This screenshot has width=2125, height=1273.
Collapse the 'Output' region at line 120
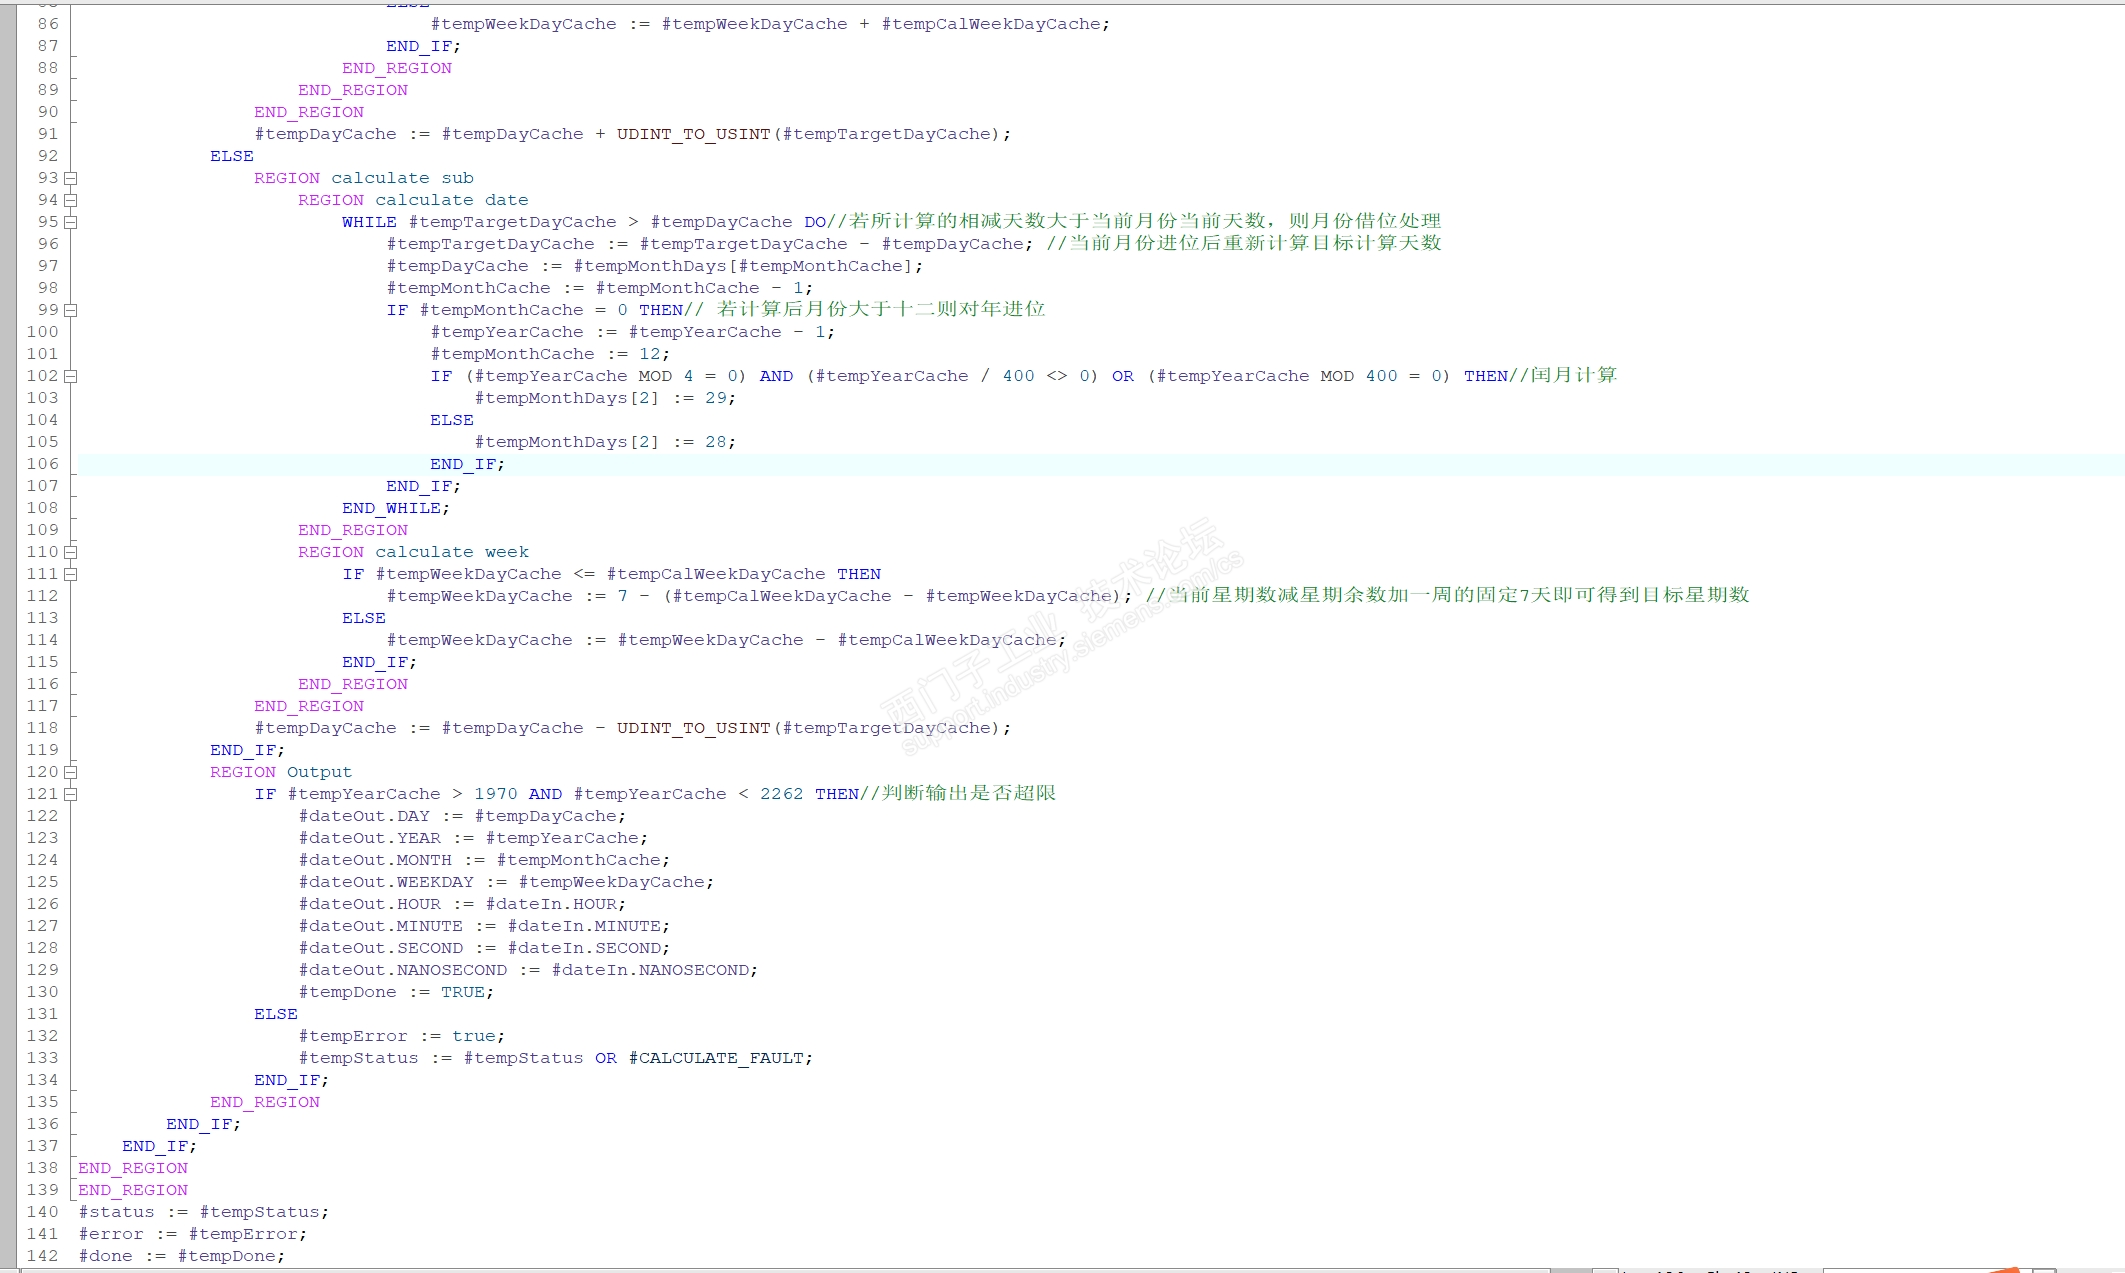pos(71,772)
